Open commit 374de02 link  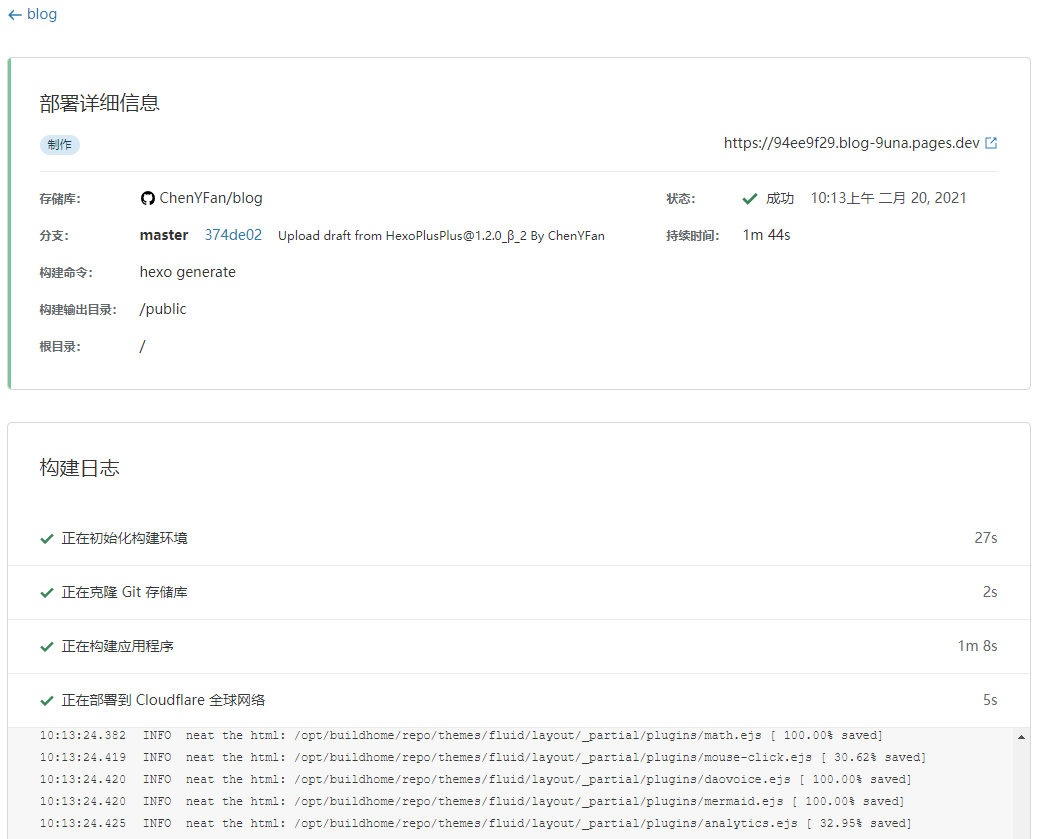(233, 235)
